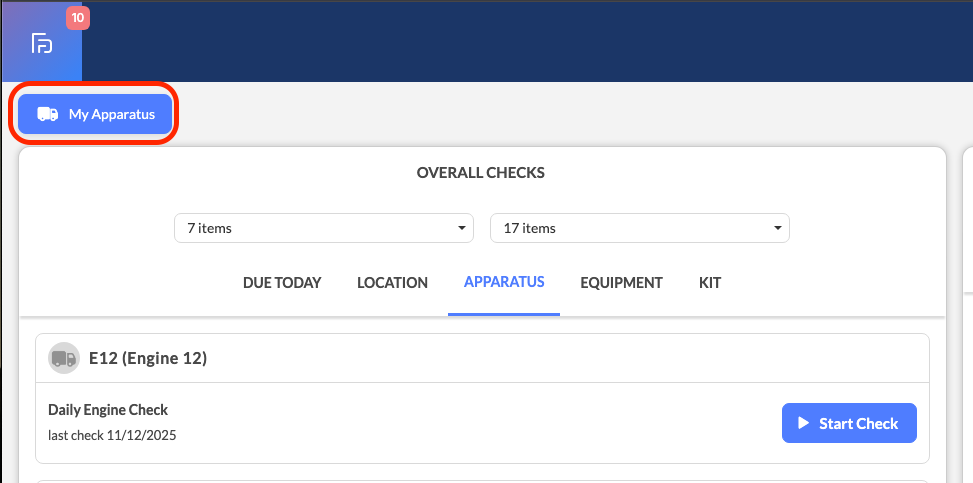Start the Daily Engine Check
Viewport: 973px width, 483px height.
click(848, 423)
